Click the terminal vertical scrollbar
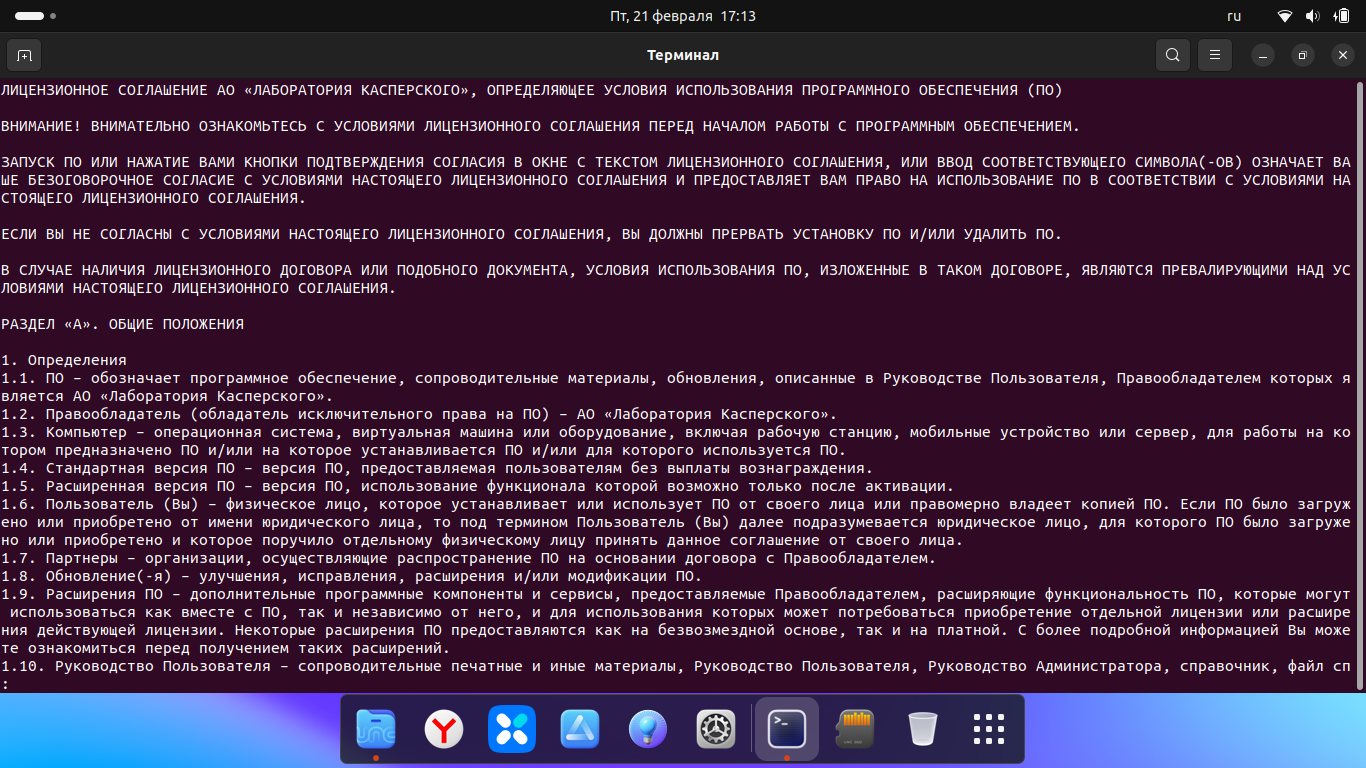The height and width of the screenshot is (768, 1366). pyautogui.click(x=1359, y=384)
